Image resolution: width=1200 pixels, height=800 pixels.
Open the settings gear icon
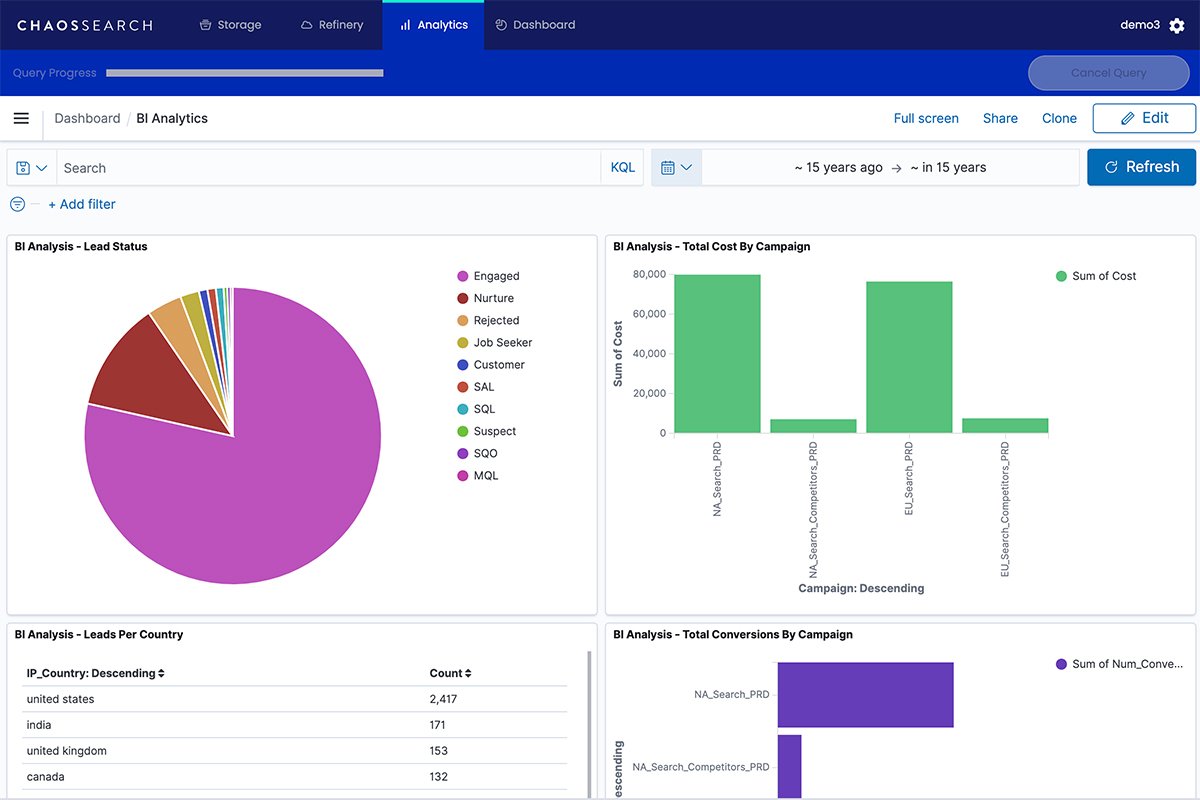tap(1176, 25)
